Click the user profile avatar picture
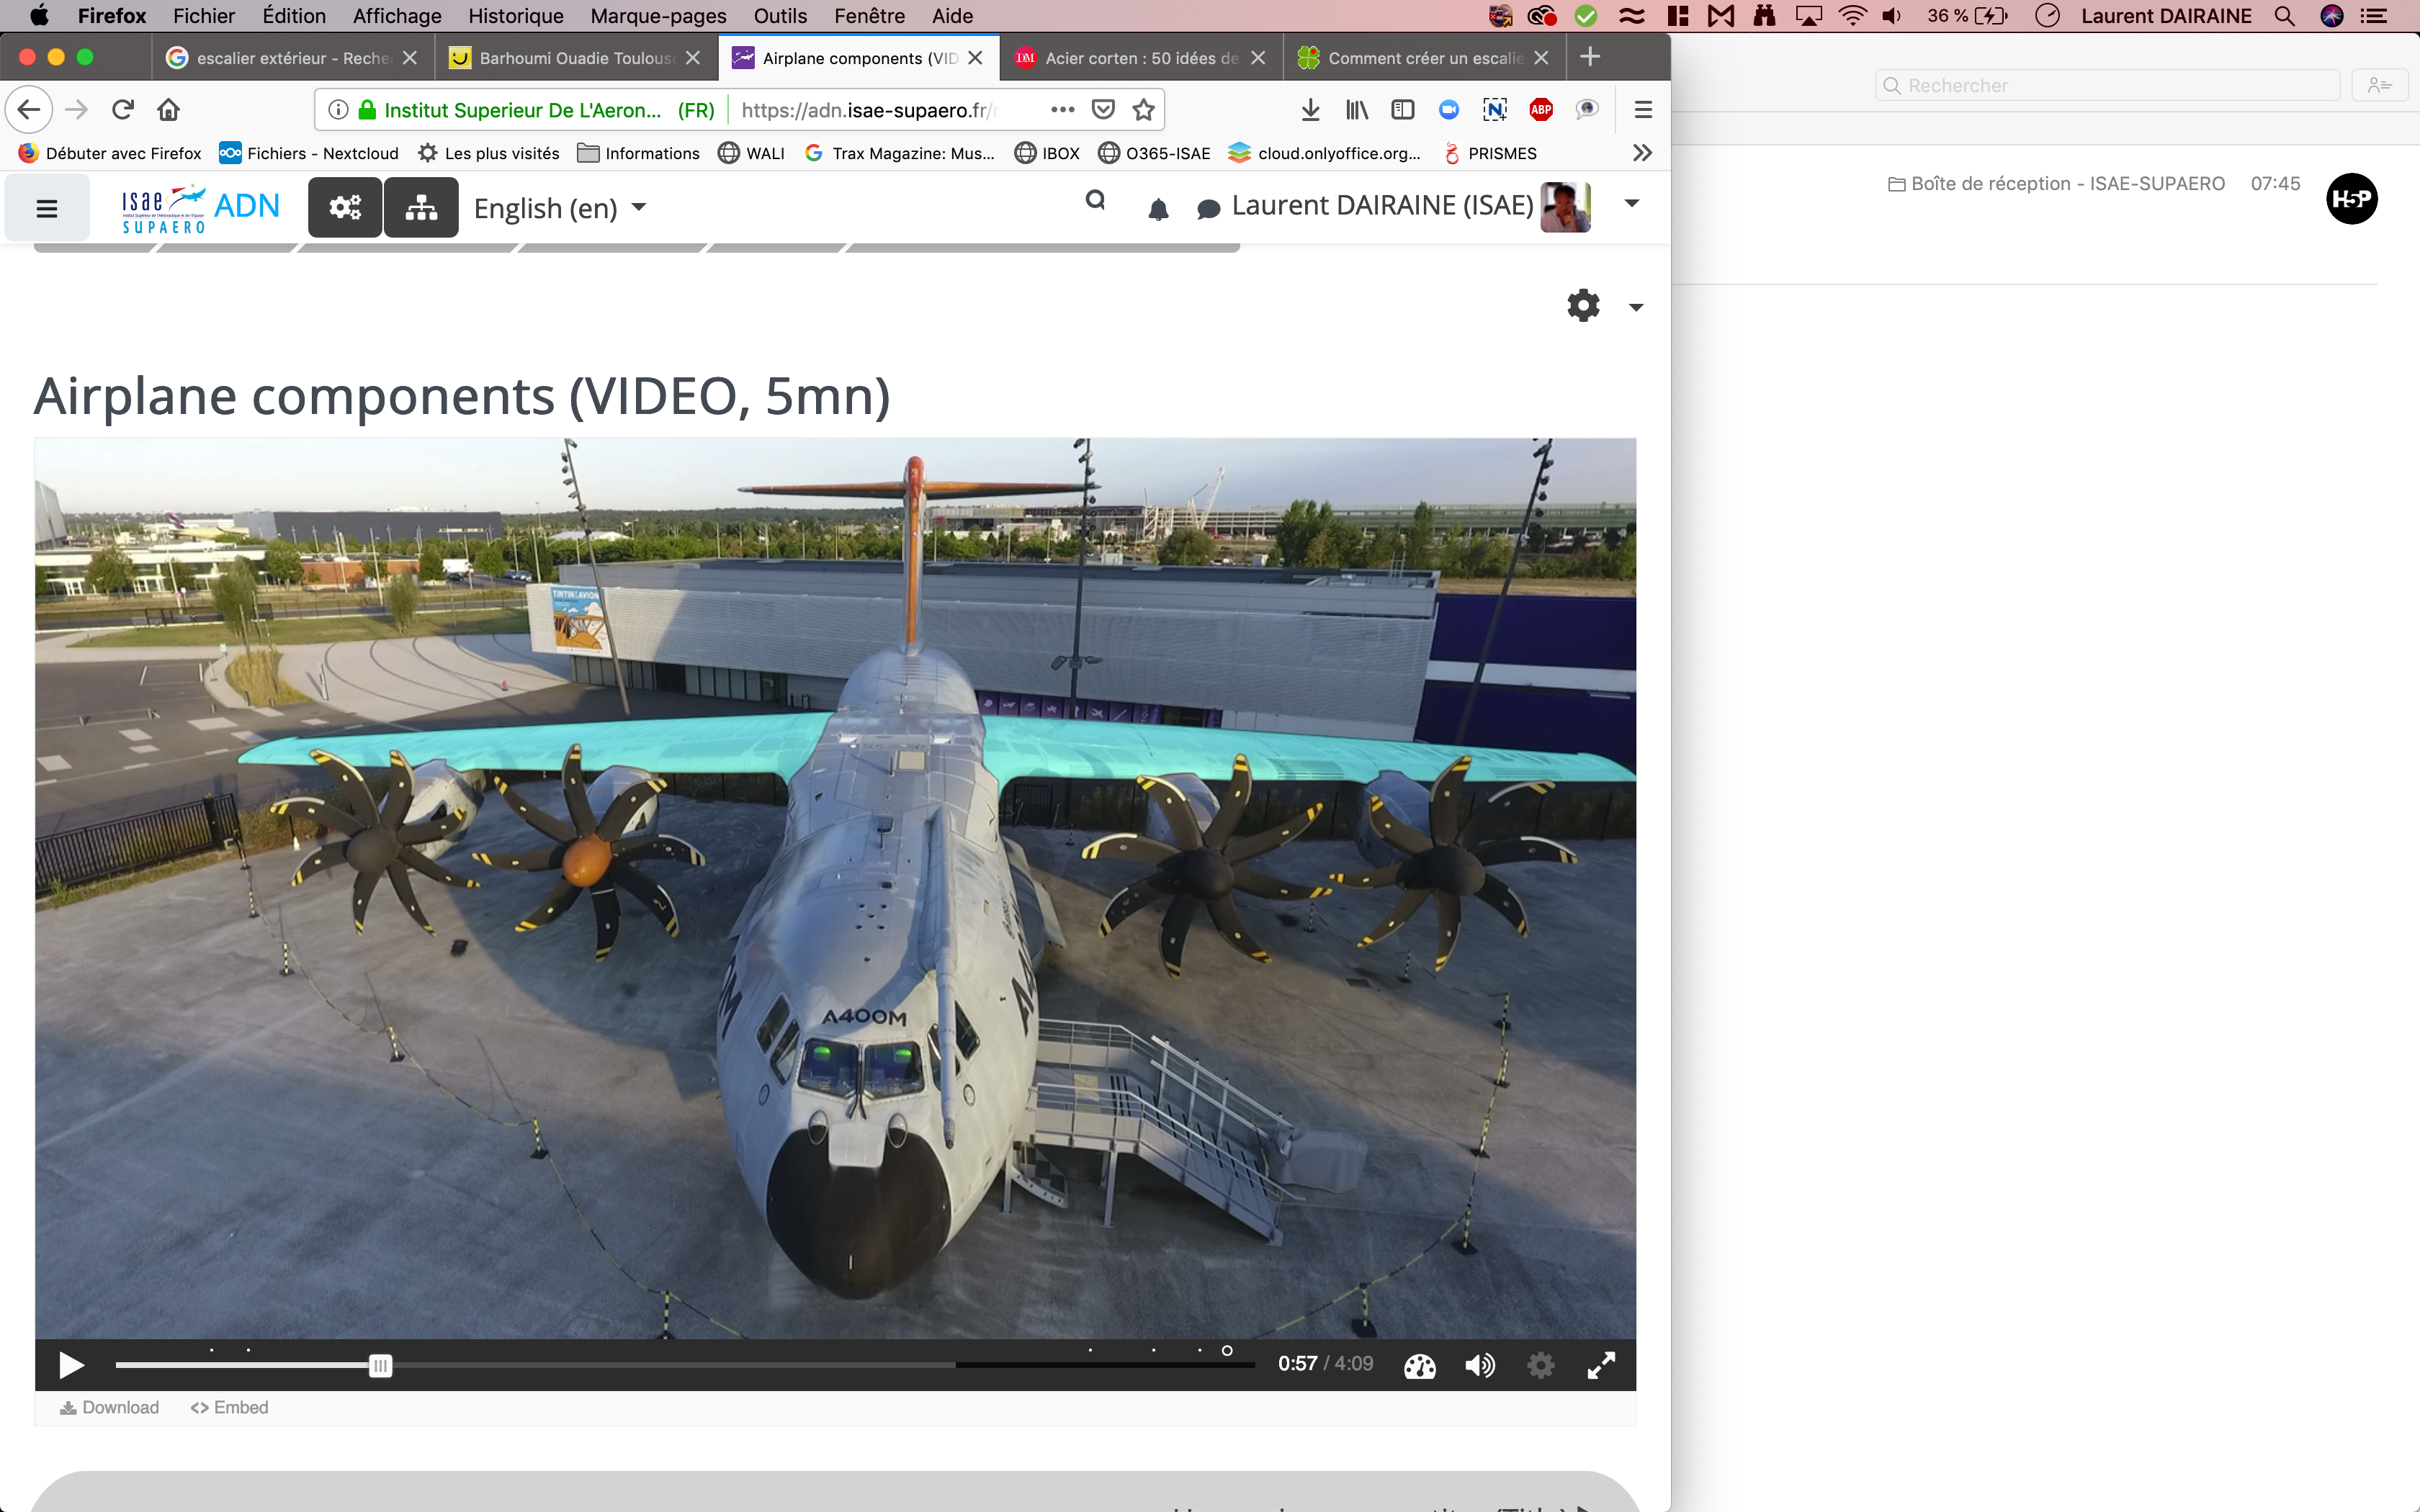The image size is (2420, 1512). click(x=1565, y=207)
